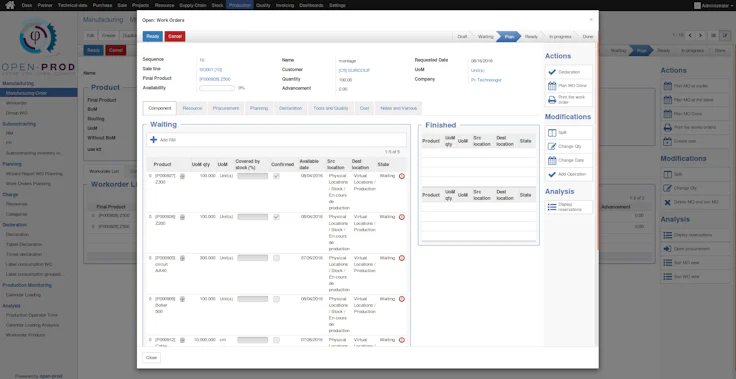Open the Planning tab
The image size is (736, 379).
[x=259, y=108]
